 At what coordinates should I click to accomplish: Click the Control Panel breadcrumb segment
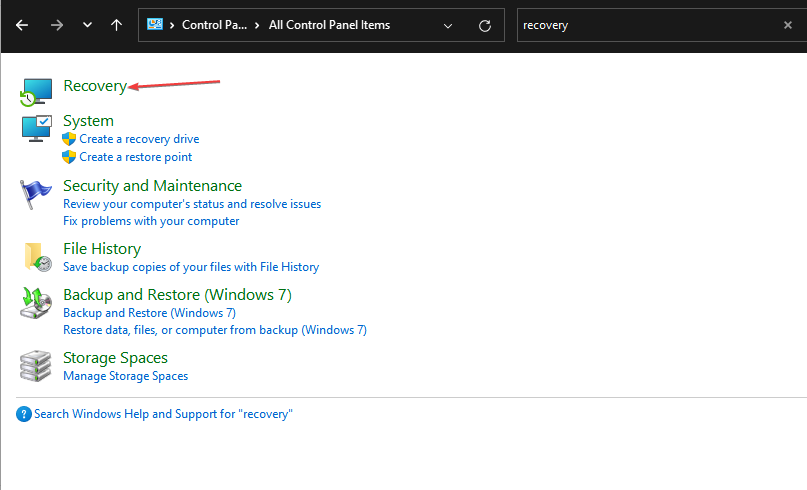(x=214, y=25)
